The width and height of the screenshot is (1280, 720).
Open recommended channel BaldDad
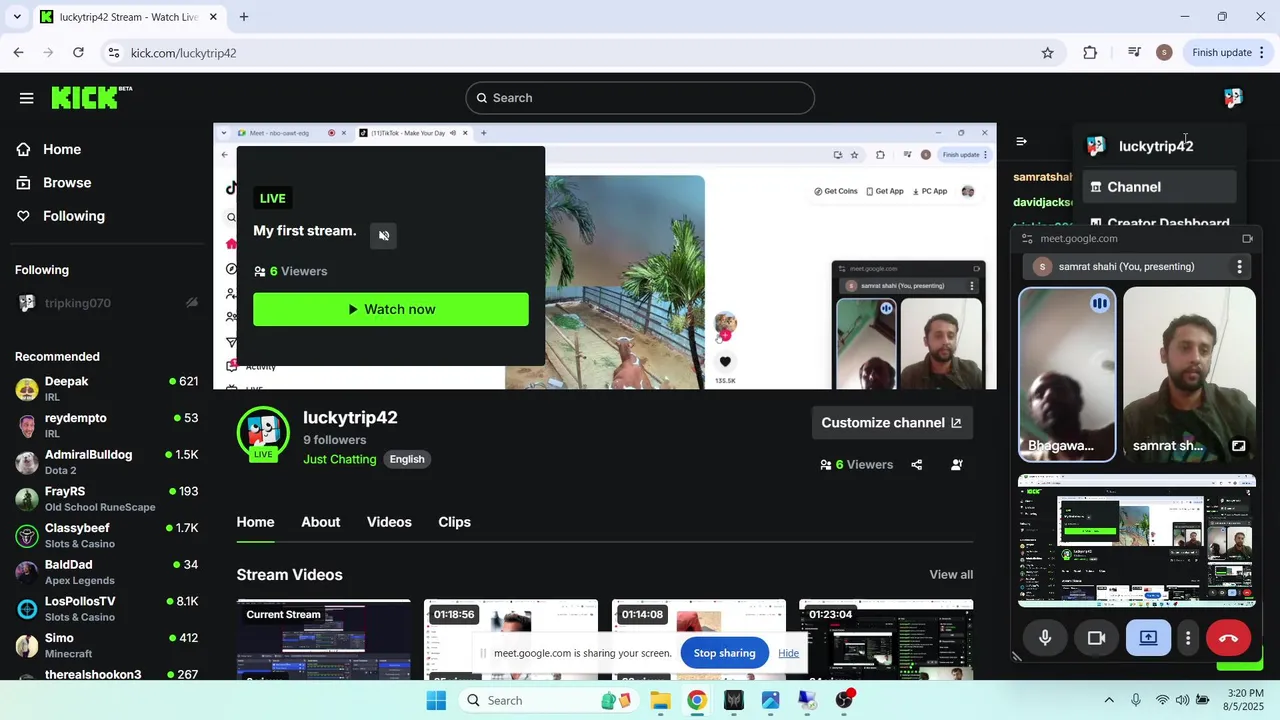(107, 572)
